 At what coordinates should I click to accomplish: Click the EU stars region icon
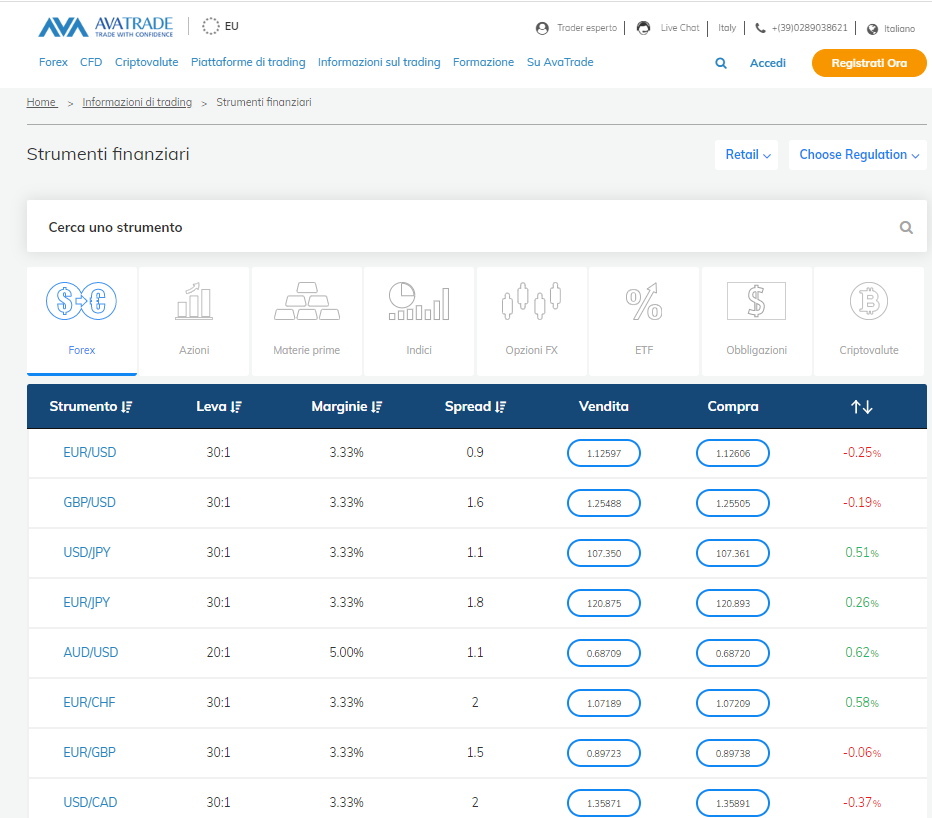[x=210, y=26]
